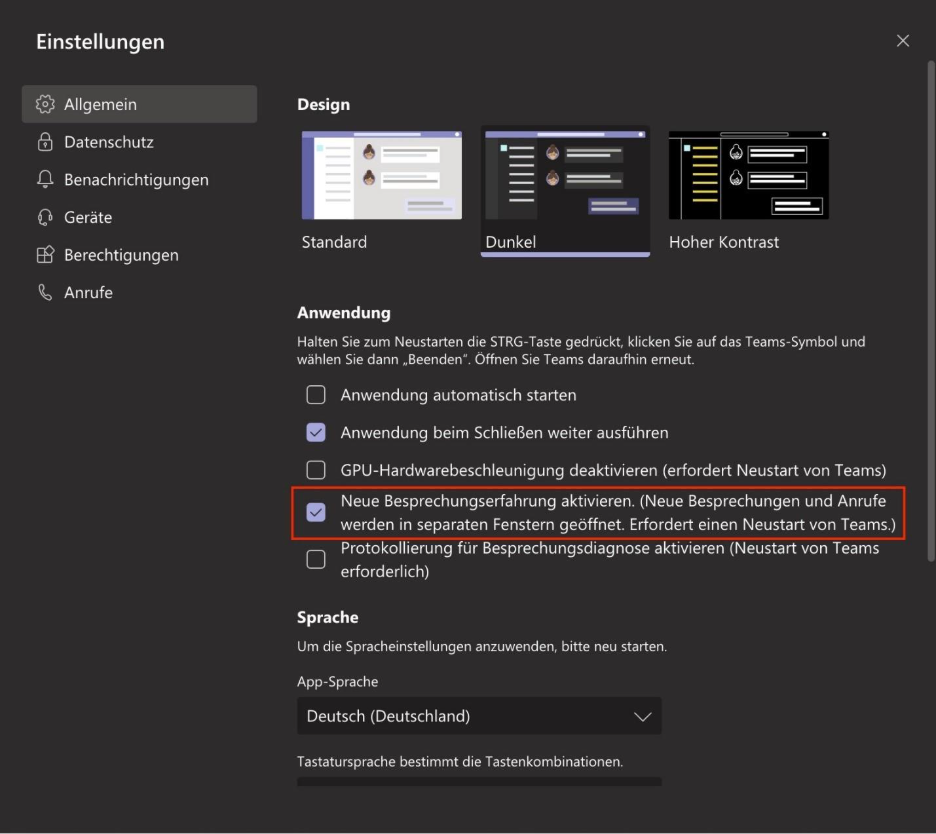Open Berechtigungen settings

coord(139,255)
